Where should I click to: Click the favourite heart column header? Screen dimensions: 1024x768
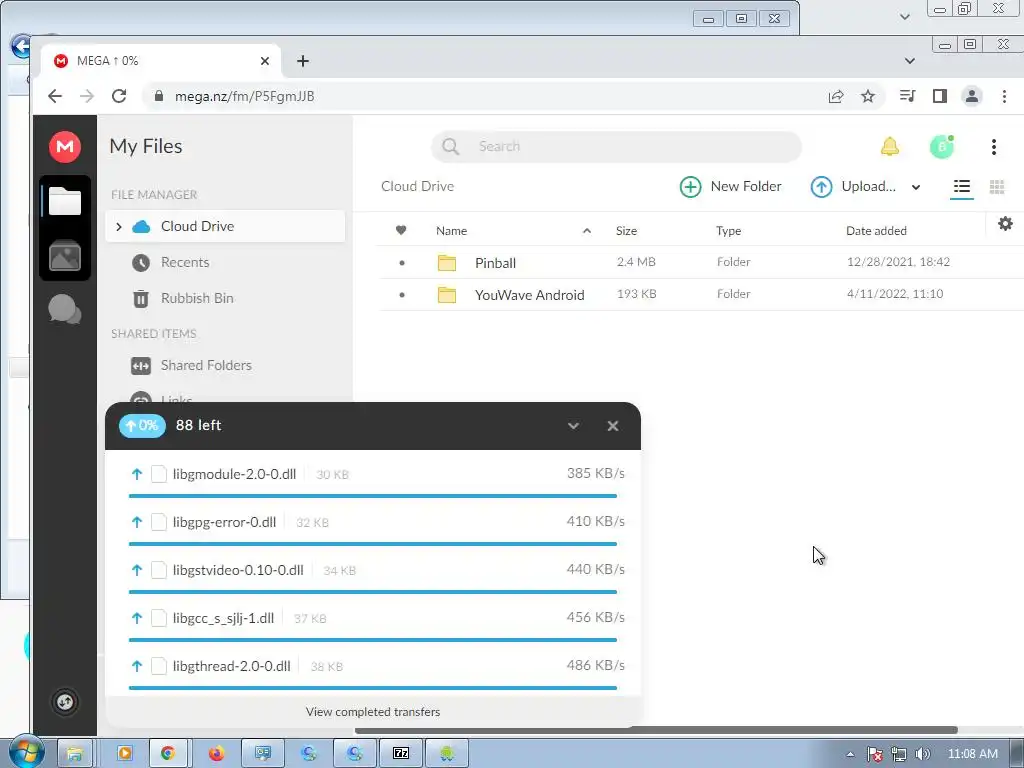coord(401,230)
